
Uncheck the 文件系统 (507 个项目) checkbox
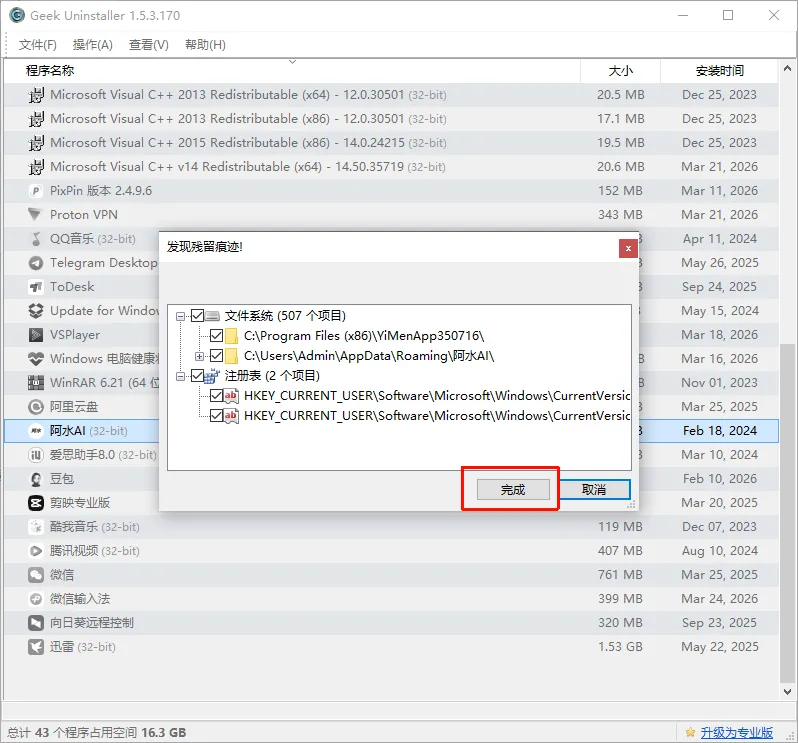click(x=197, y=316)
